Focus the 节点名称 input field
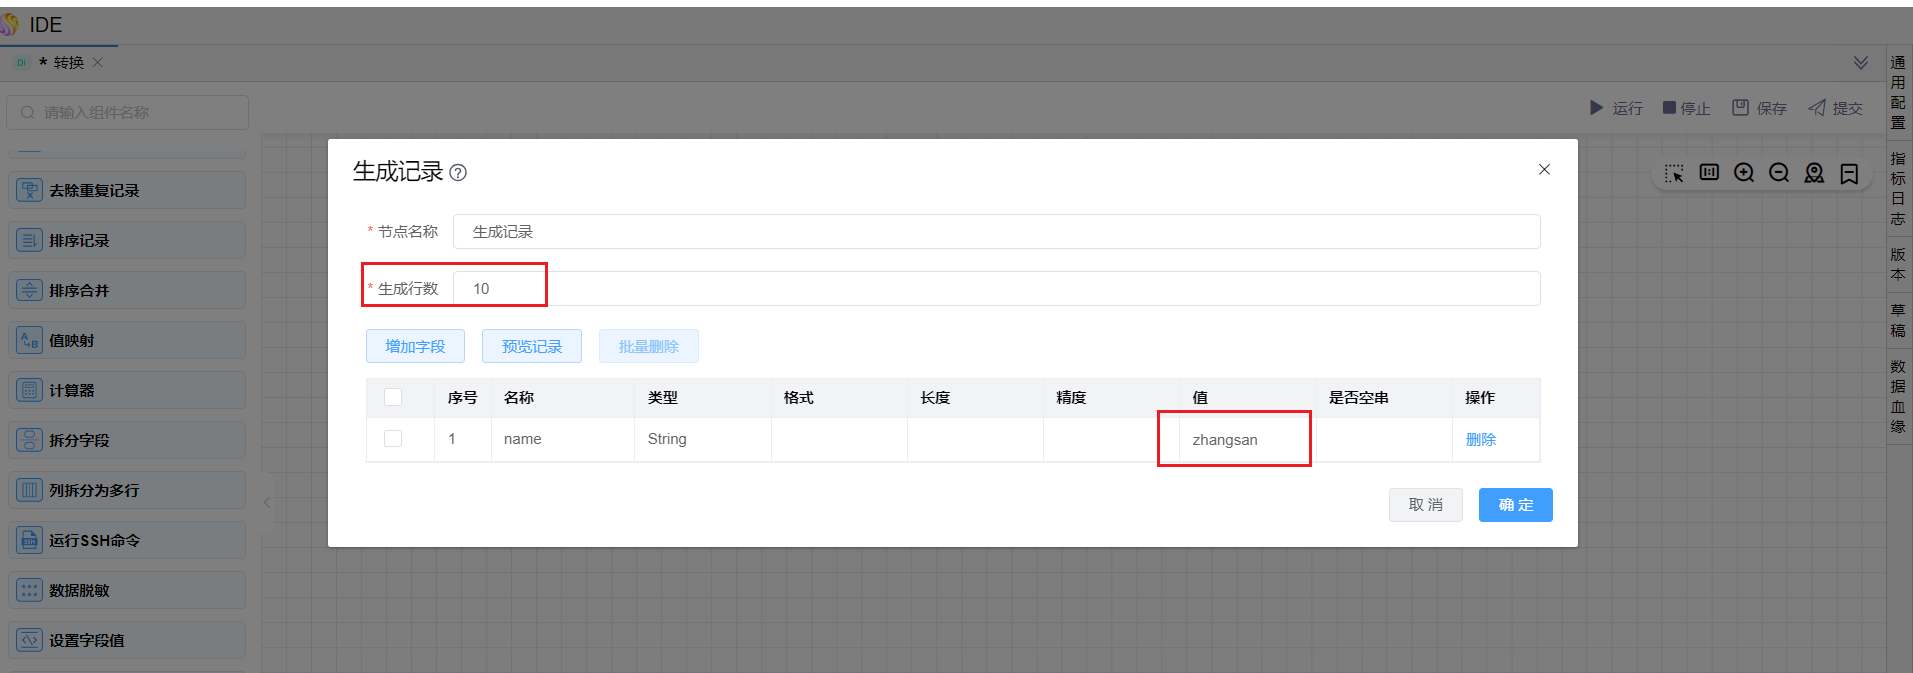This screenshot has height=673, width=1913. (996, 231)
